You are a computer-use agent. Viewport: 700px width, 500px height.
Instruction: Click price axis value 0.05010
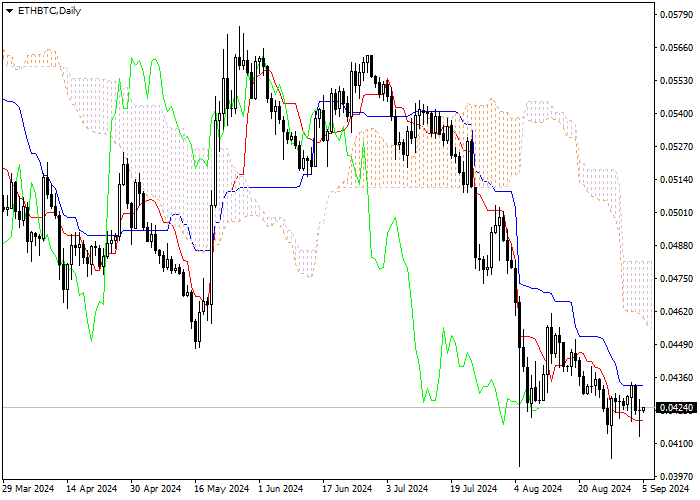click(x=676, y=212)
